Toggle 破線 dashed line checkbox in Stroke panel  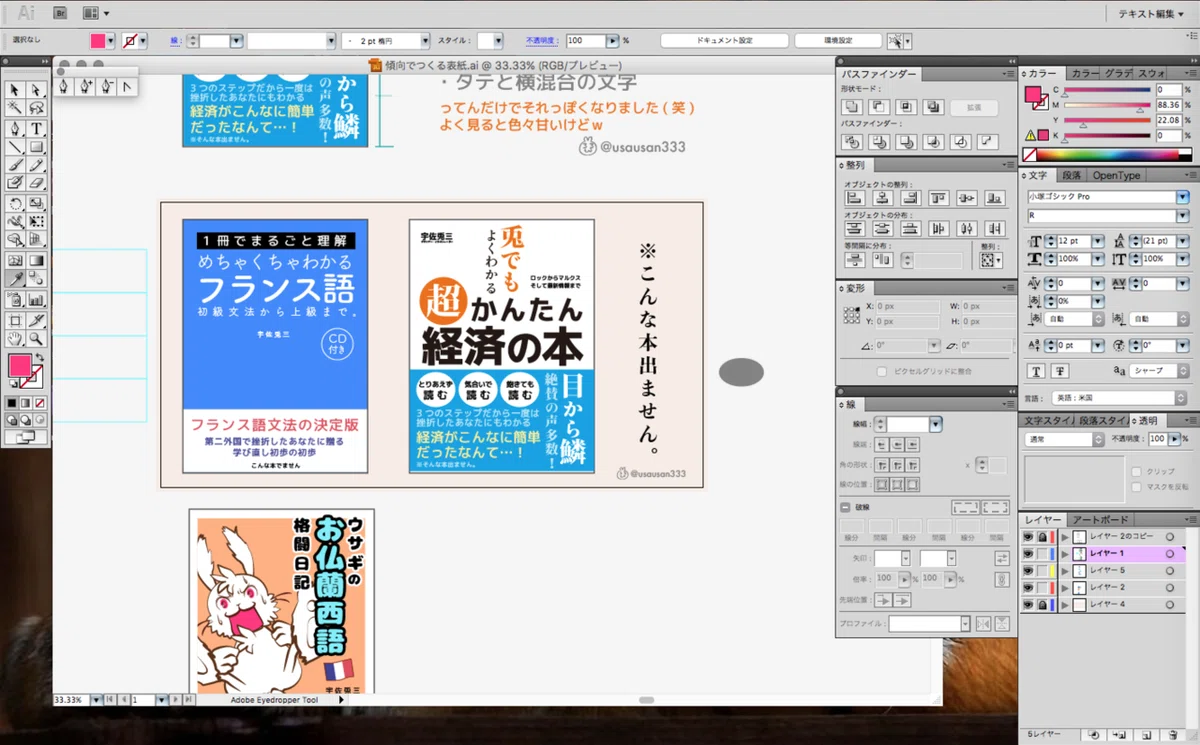pos(845,507)
